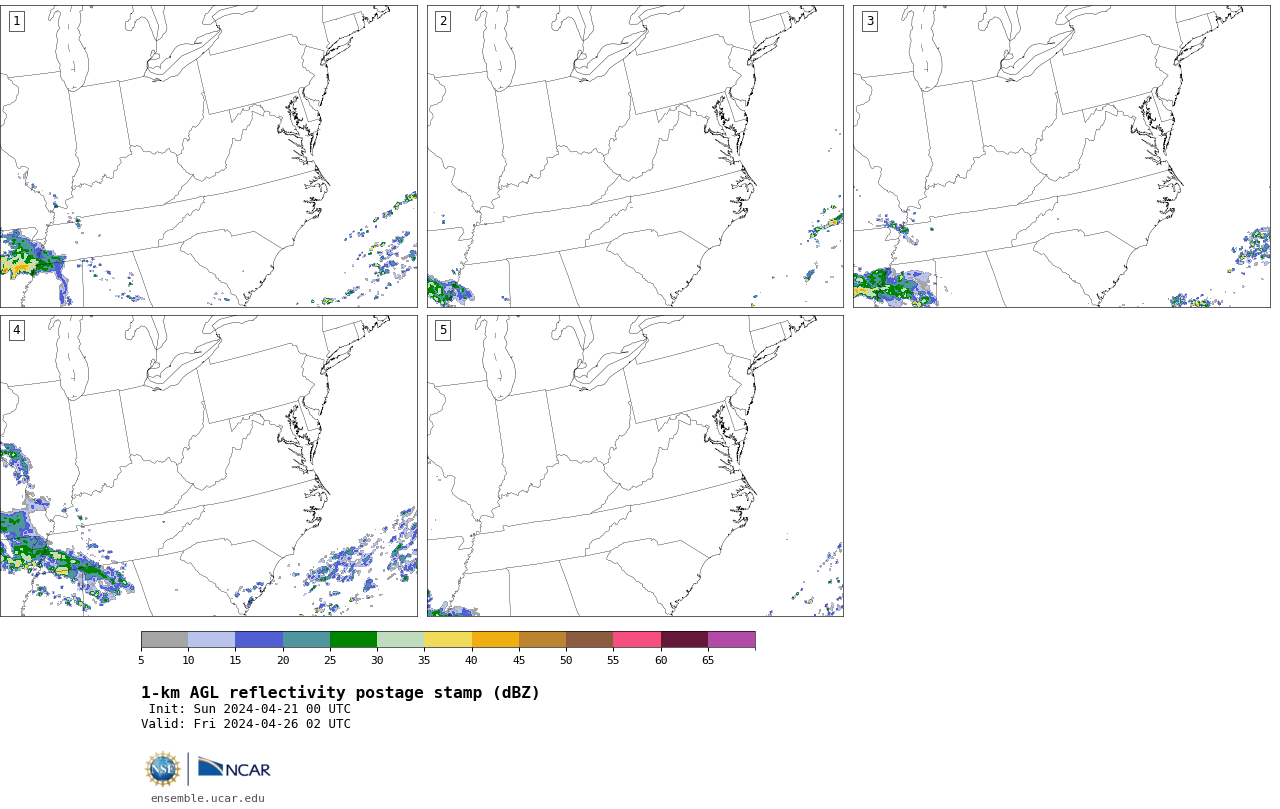
Task: Click the maroon 60-65 dBZ swatch
Action: pos(684,640)
